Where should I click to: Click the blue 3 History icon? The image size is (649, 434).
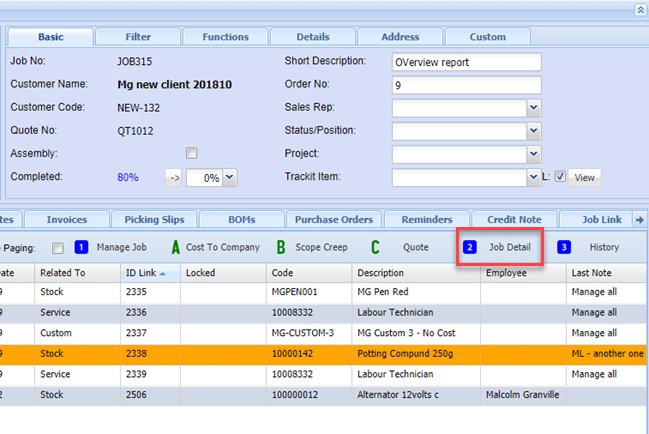(564, 247)
